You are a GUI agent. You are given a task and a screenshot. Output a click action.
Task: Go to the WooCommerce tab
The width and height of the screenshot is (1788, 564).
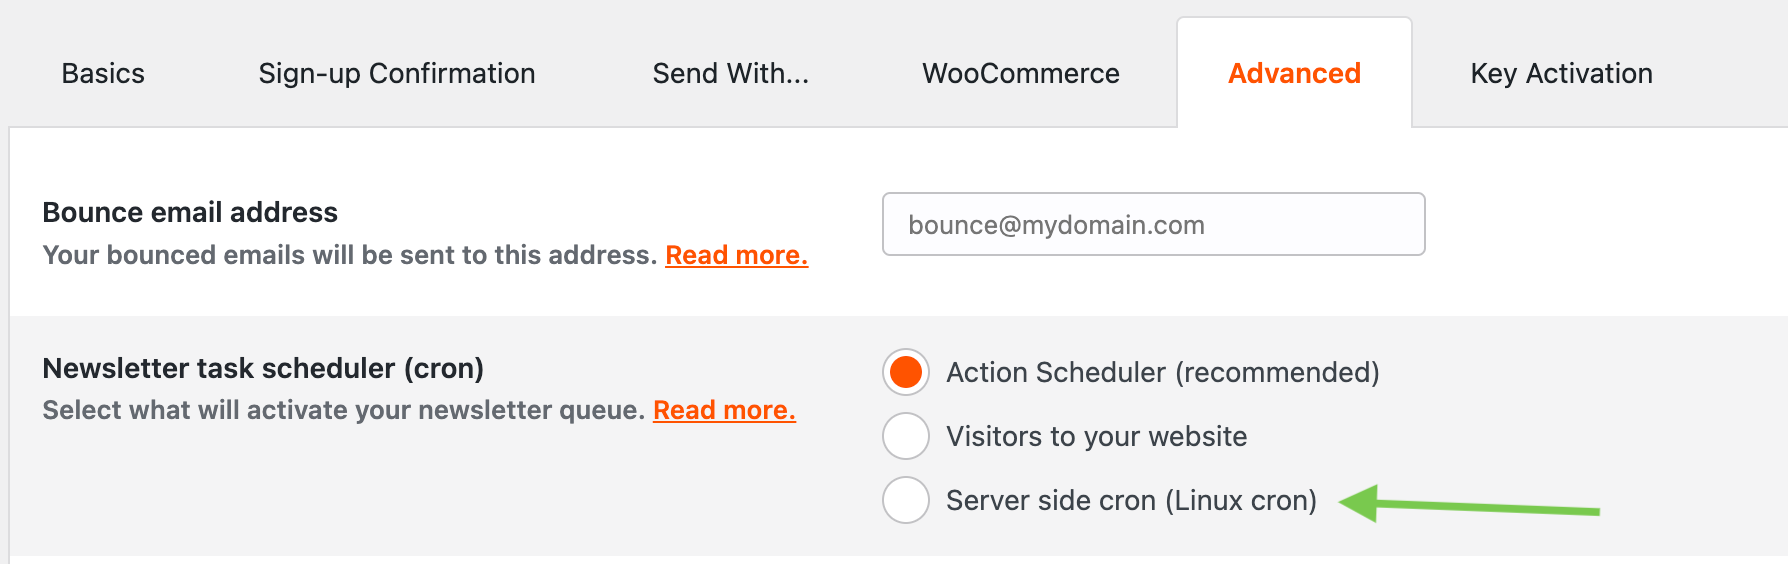point(1020,73)
